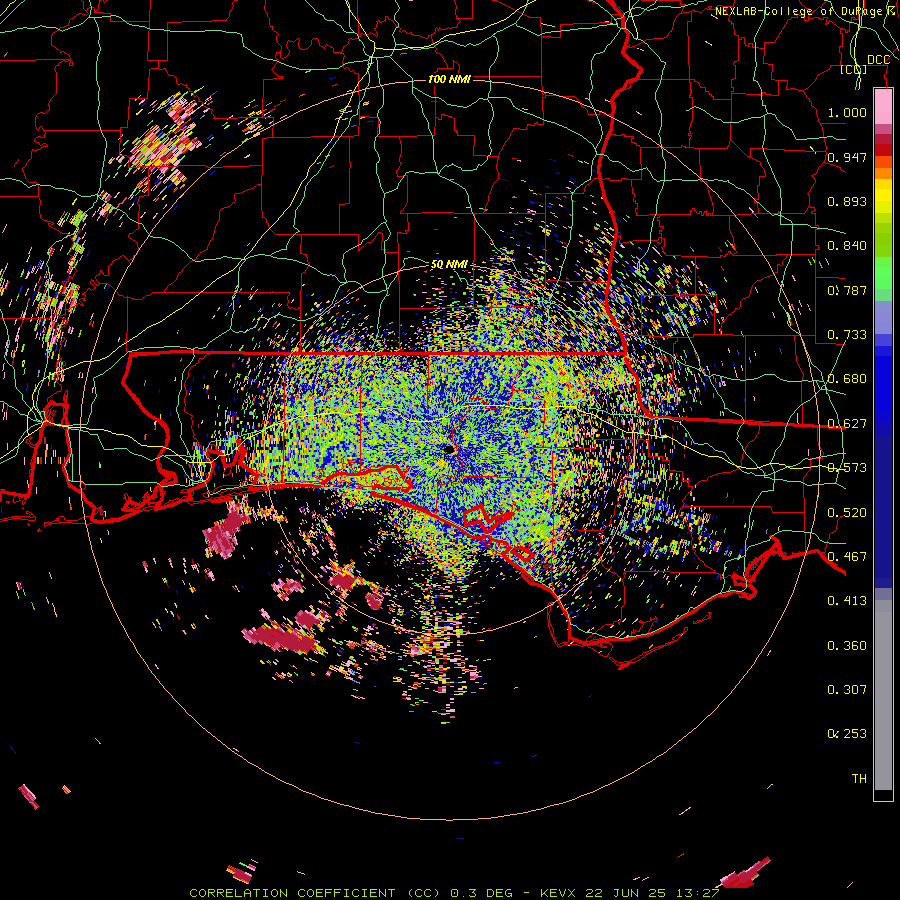Screen dimensions: 900x900
Task: Select the 0.520 scale value
Action: pyautogui.click(x=847, y=513)
